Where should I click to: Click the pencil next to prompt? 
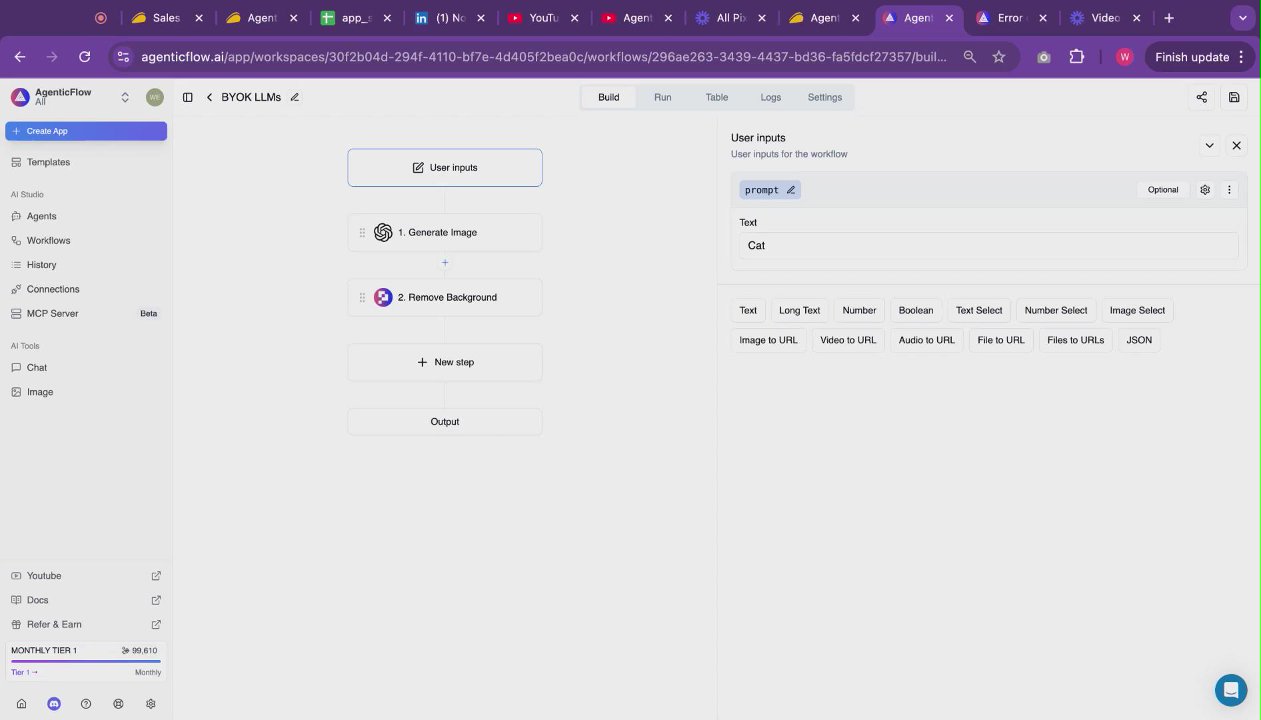791,190
